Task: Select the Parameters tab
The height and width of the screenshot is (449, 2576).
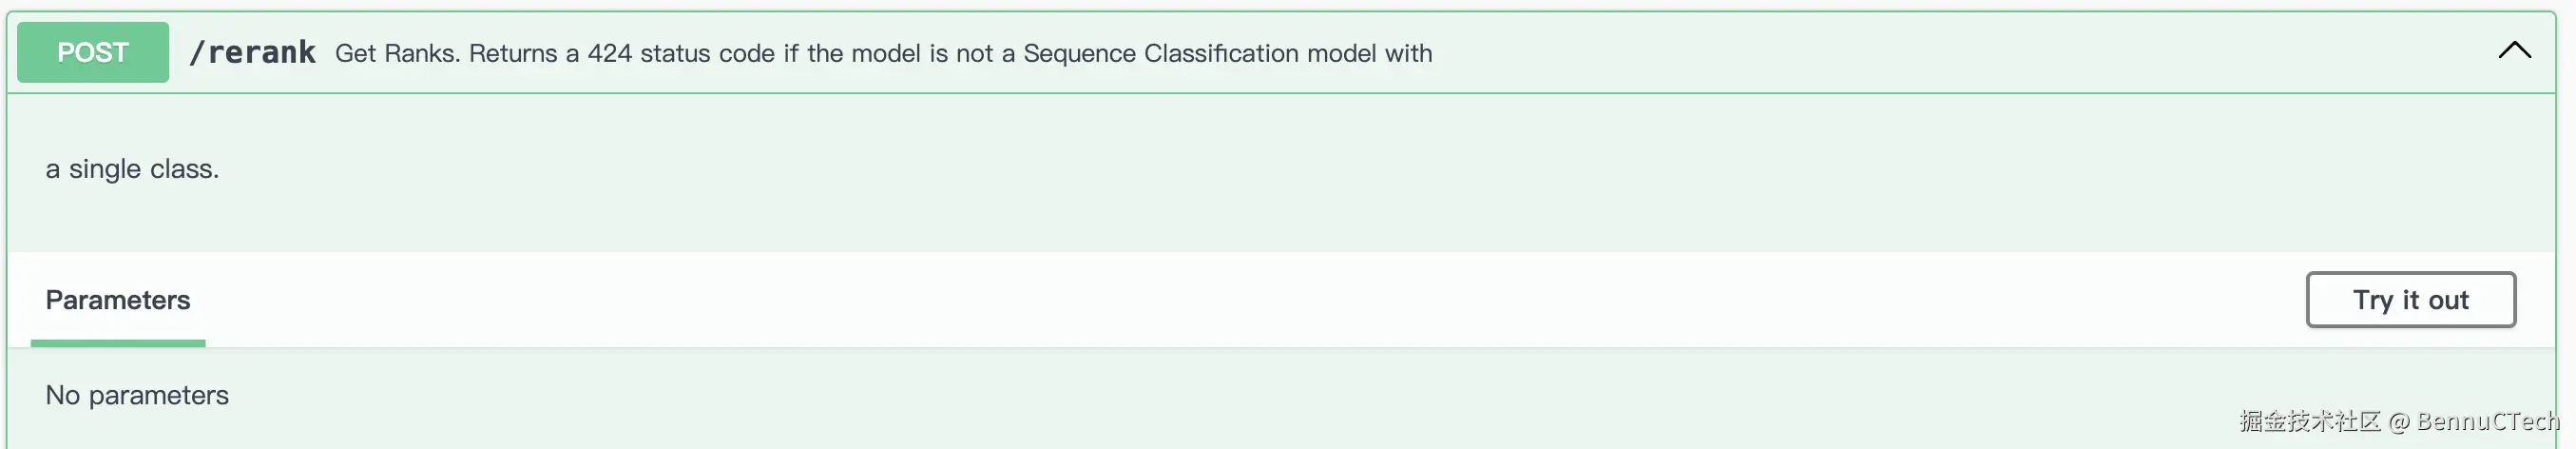Action: point(118,300)
